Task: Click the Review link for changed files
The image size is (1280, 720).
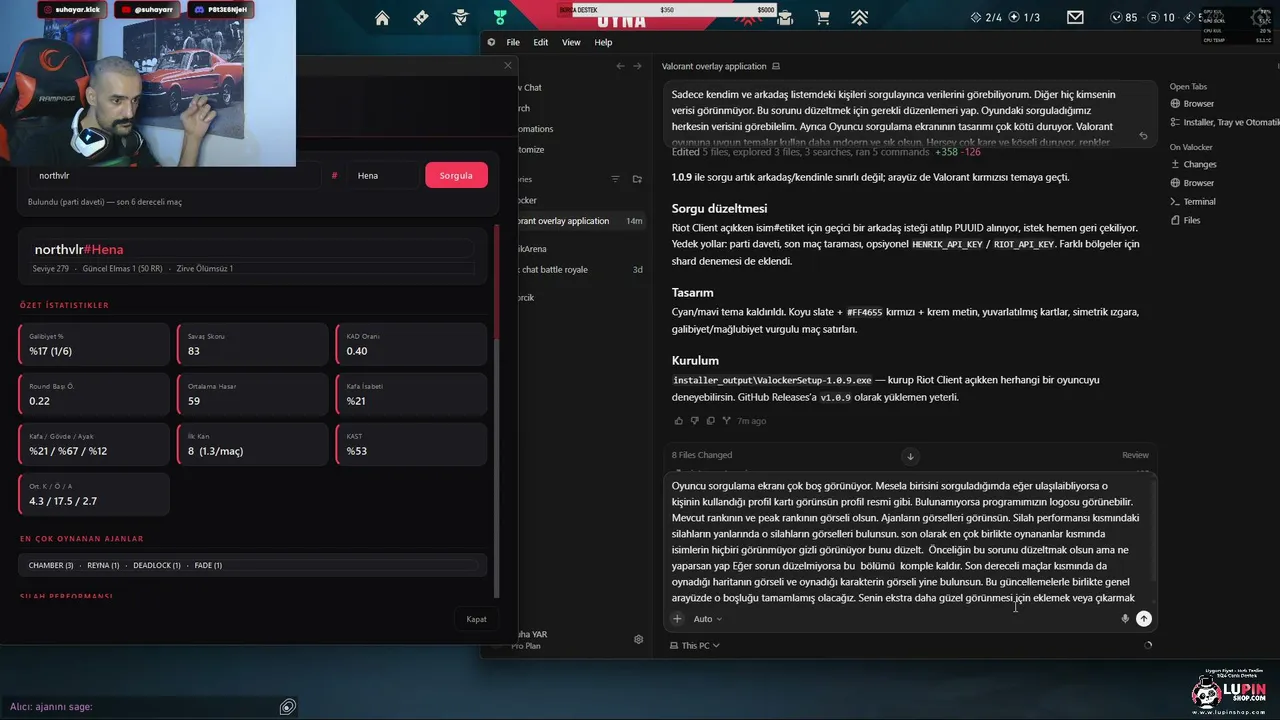Action: pyautogui.click(x=1135, y=455)
